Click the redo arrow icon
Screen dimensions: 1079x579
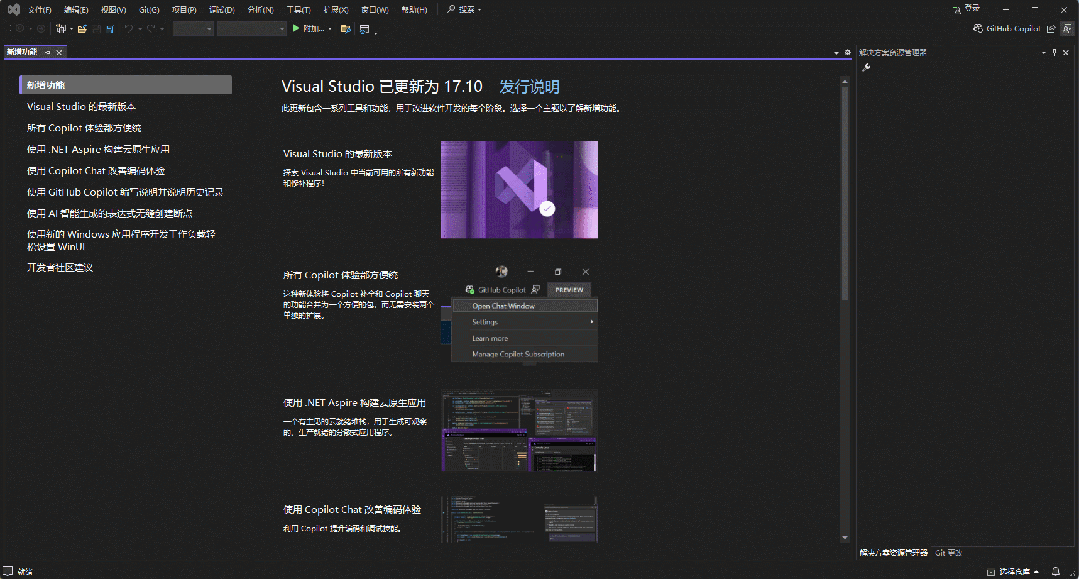point(151,29)
